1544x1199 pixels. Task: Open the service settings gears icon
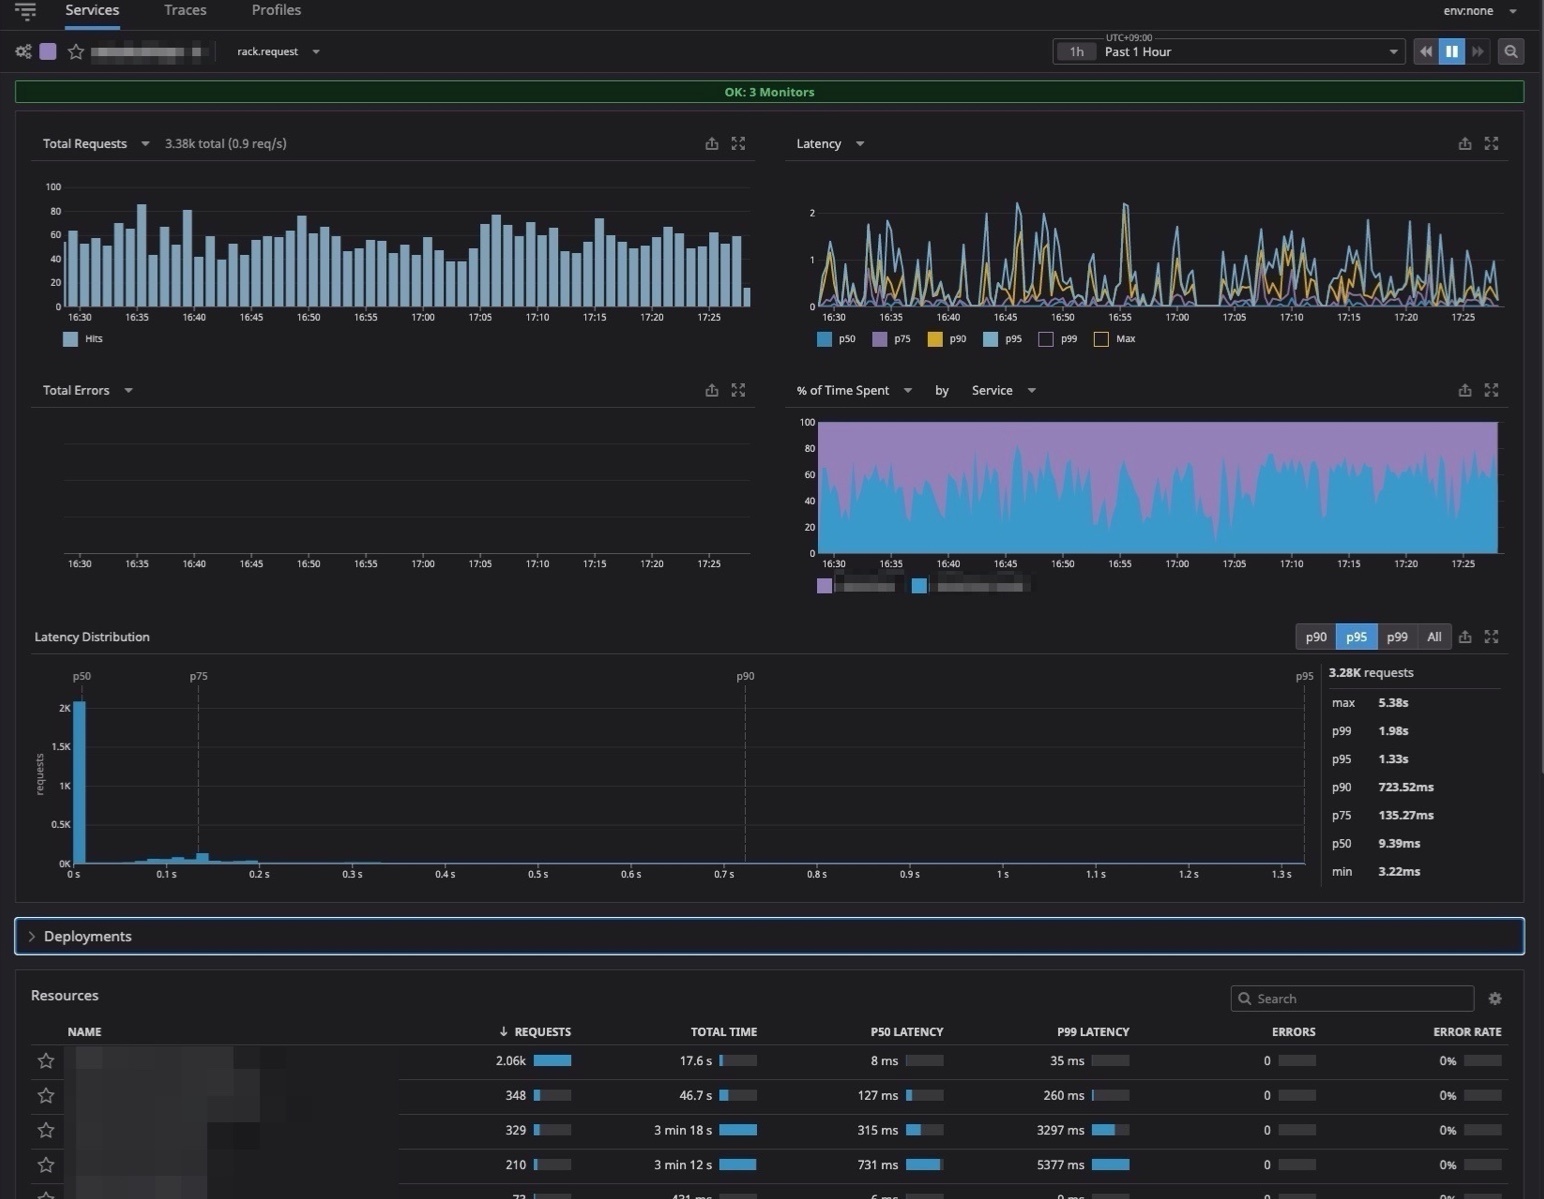[x=23, y=52]
